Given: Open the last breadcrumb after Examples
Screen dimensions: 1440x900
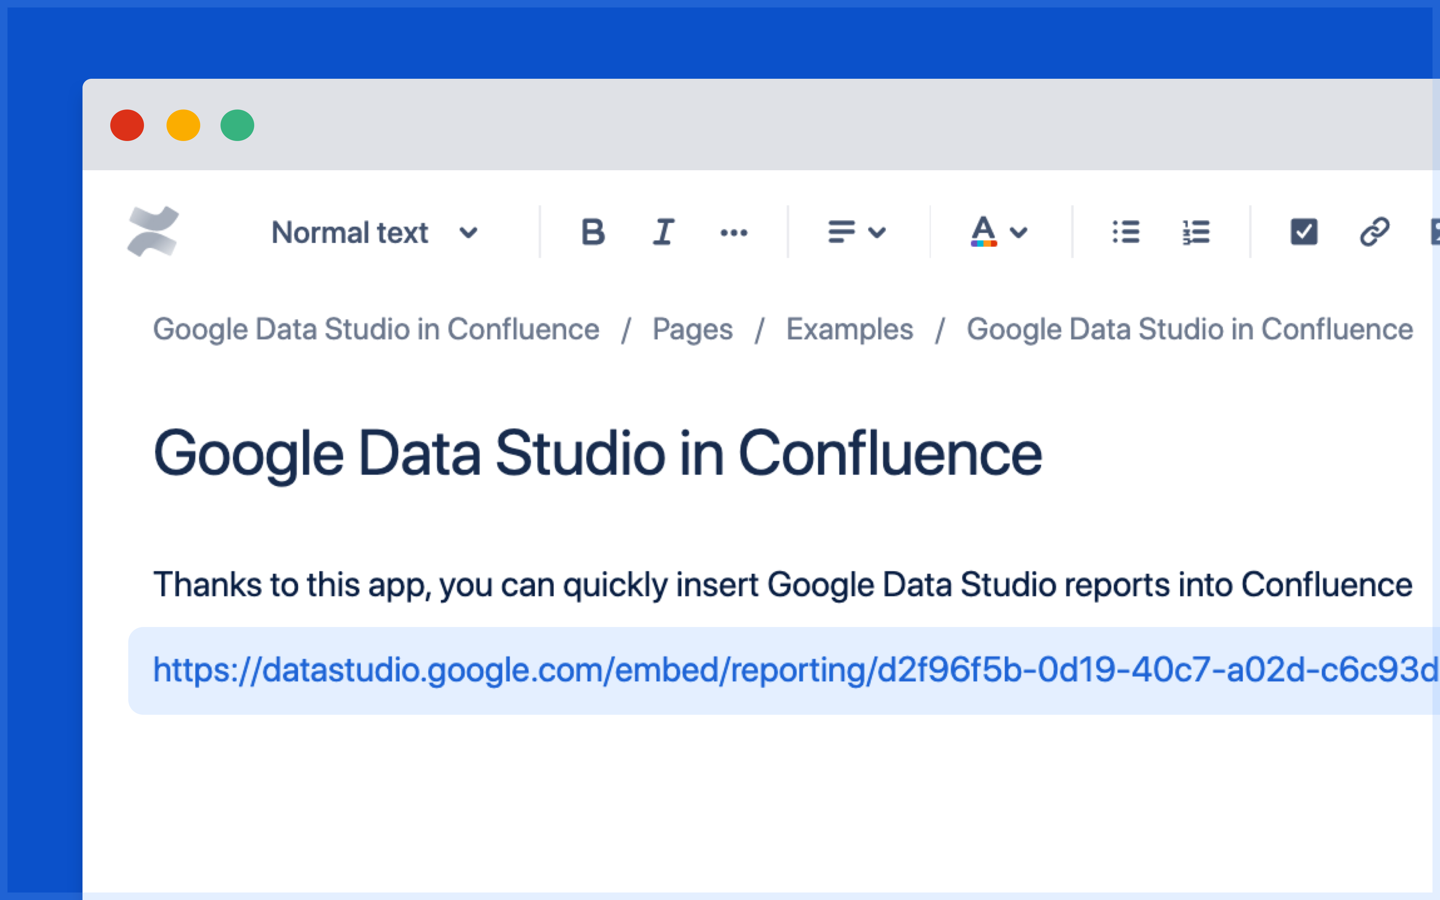Looking at the screenshot, I should coord(1189,329).
